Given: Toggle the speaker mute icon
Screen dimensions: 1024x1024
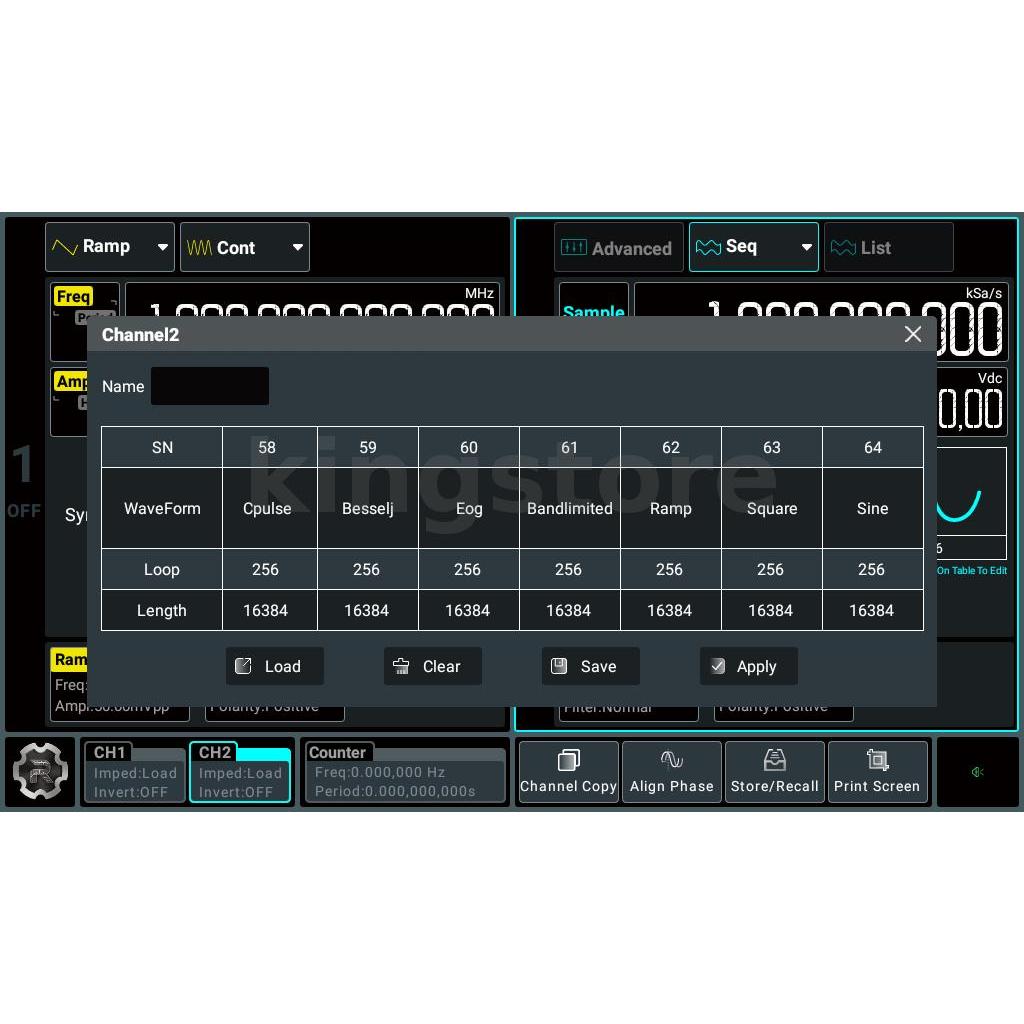Looking at the screenshot, I should 977,772.
